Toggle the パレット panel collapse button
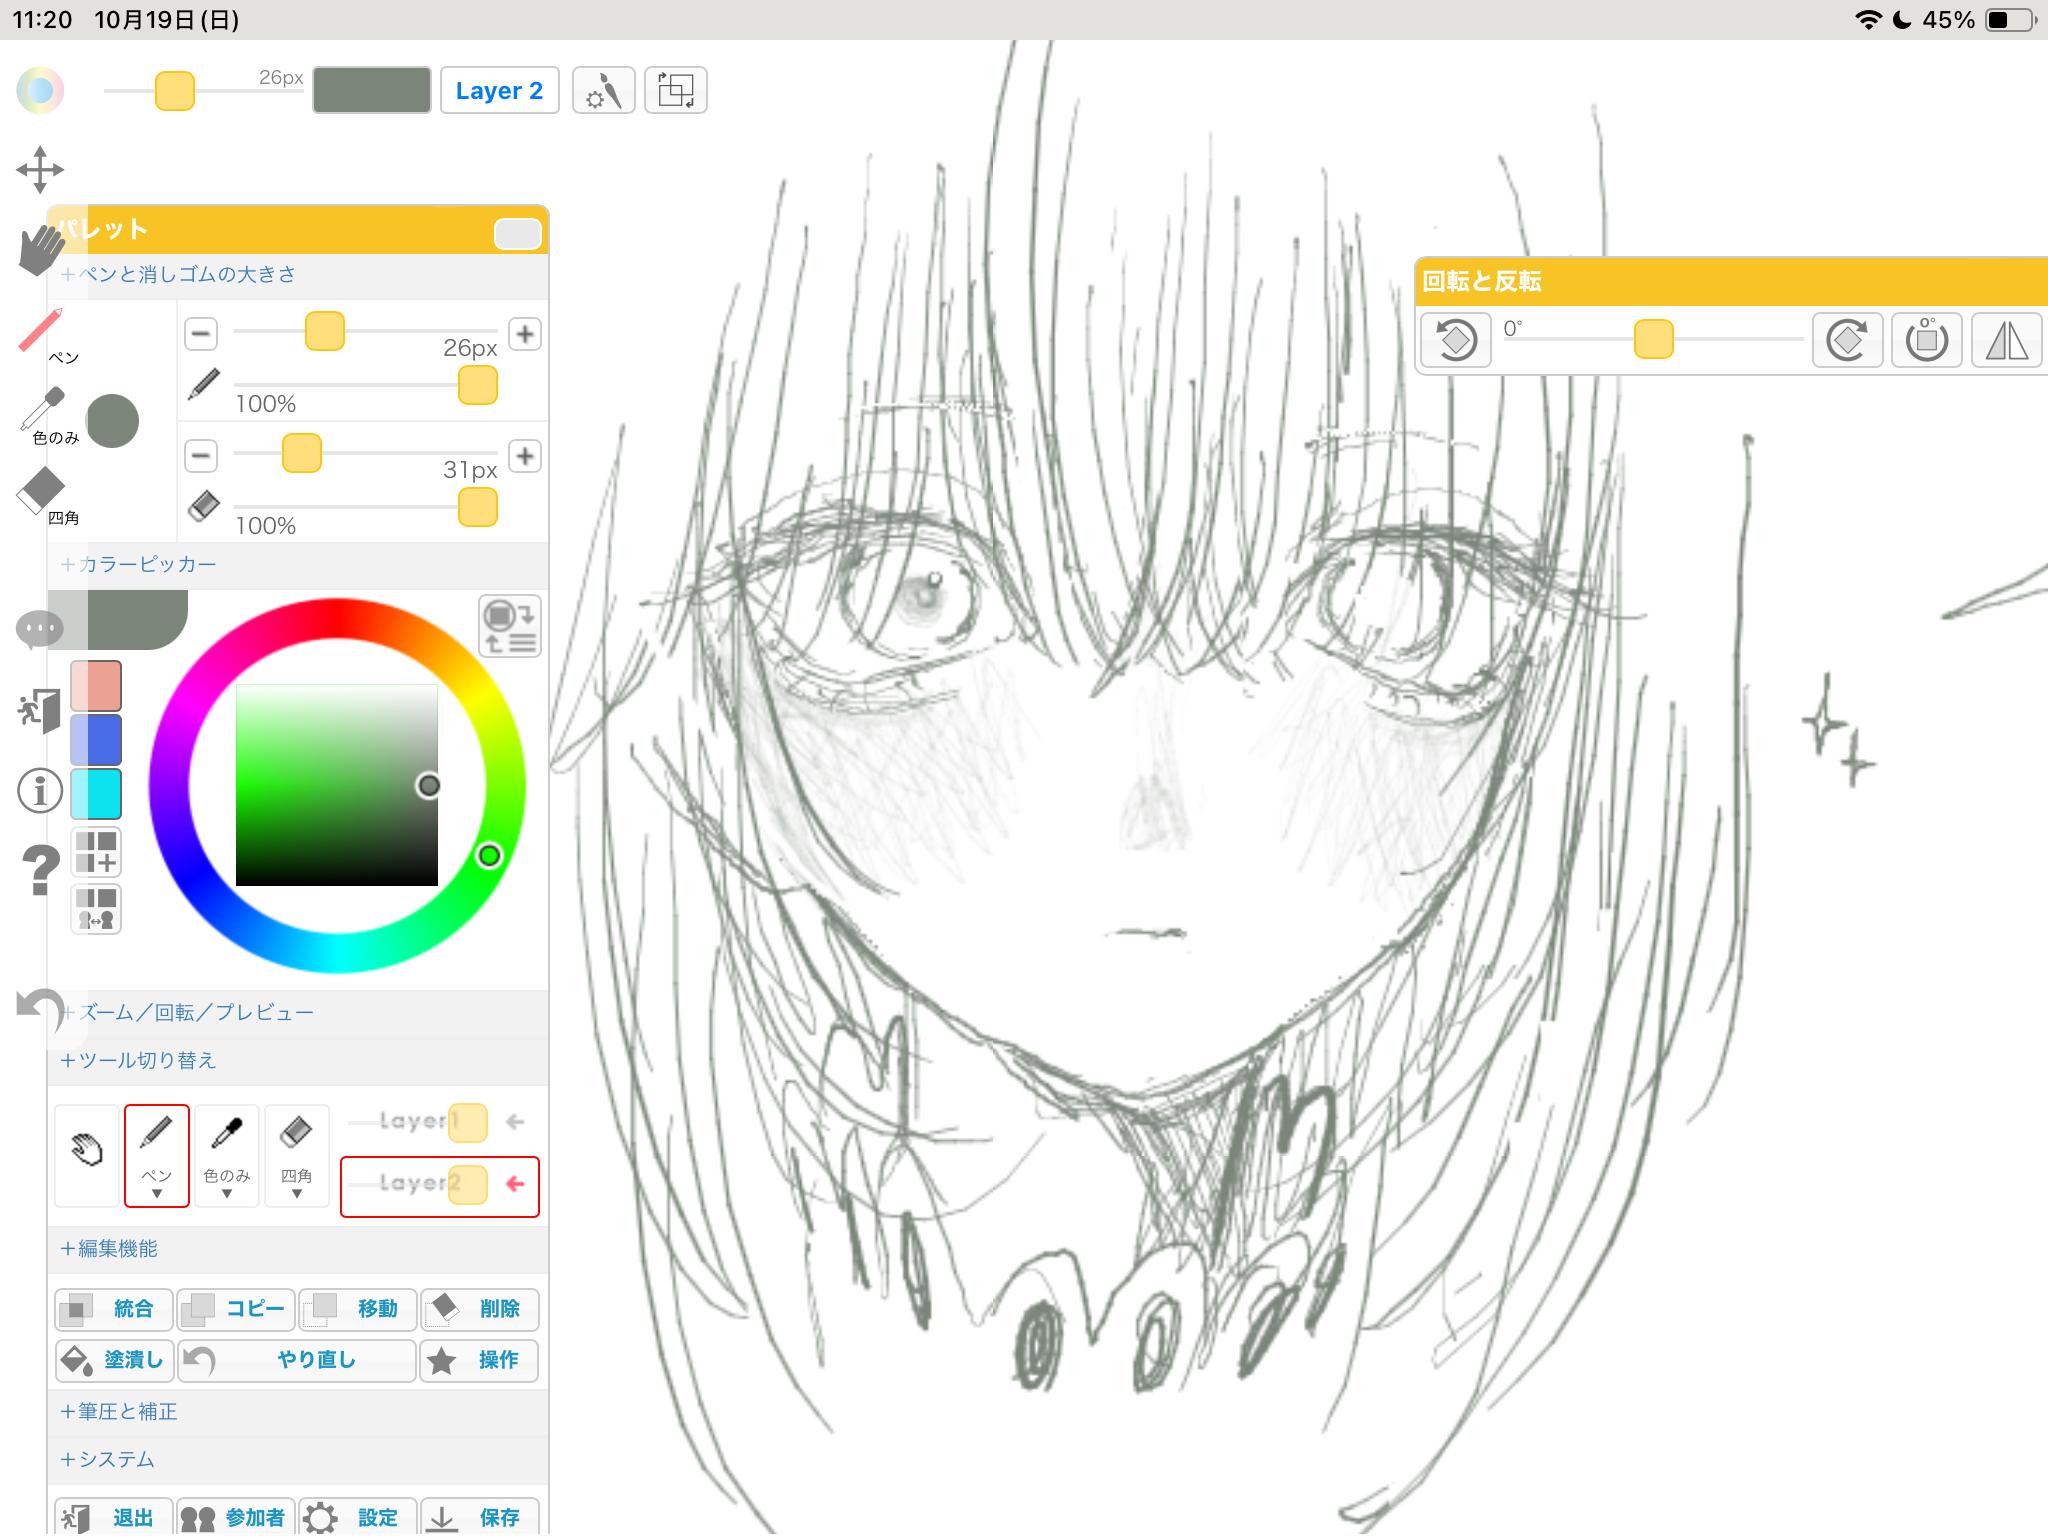The width and height of the screenshot is (2048, 1536). tap(518, 234)
